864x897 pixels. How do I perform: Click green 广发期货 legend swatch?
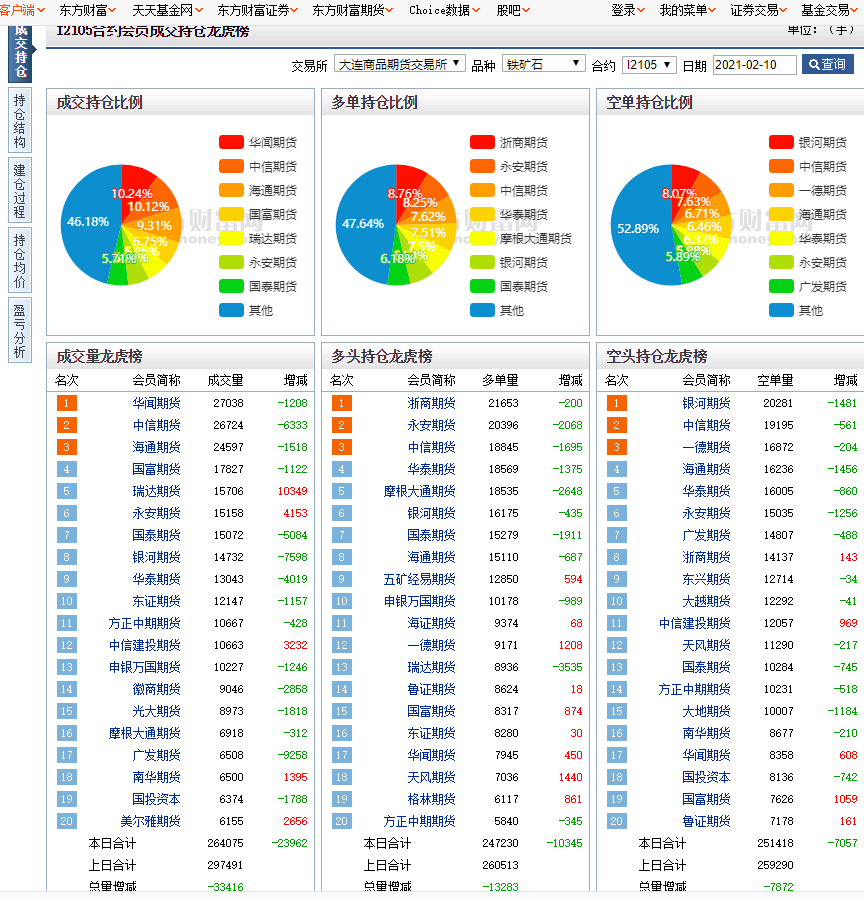[781, 286]
